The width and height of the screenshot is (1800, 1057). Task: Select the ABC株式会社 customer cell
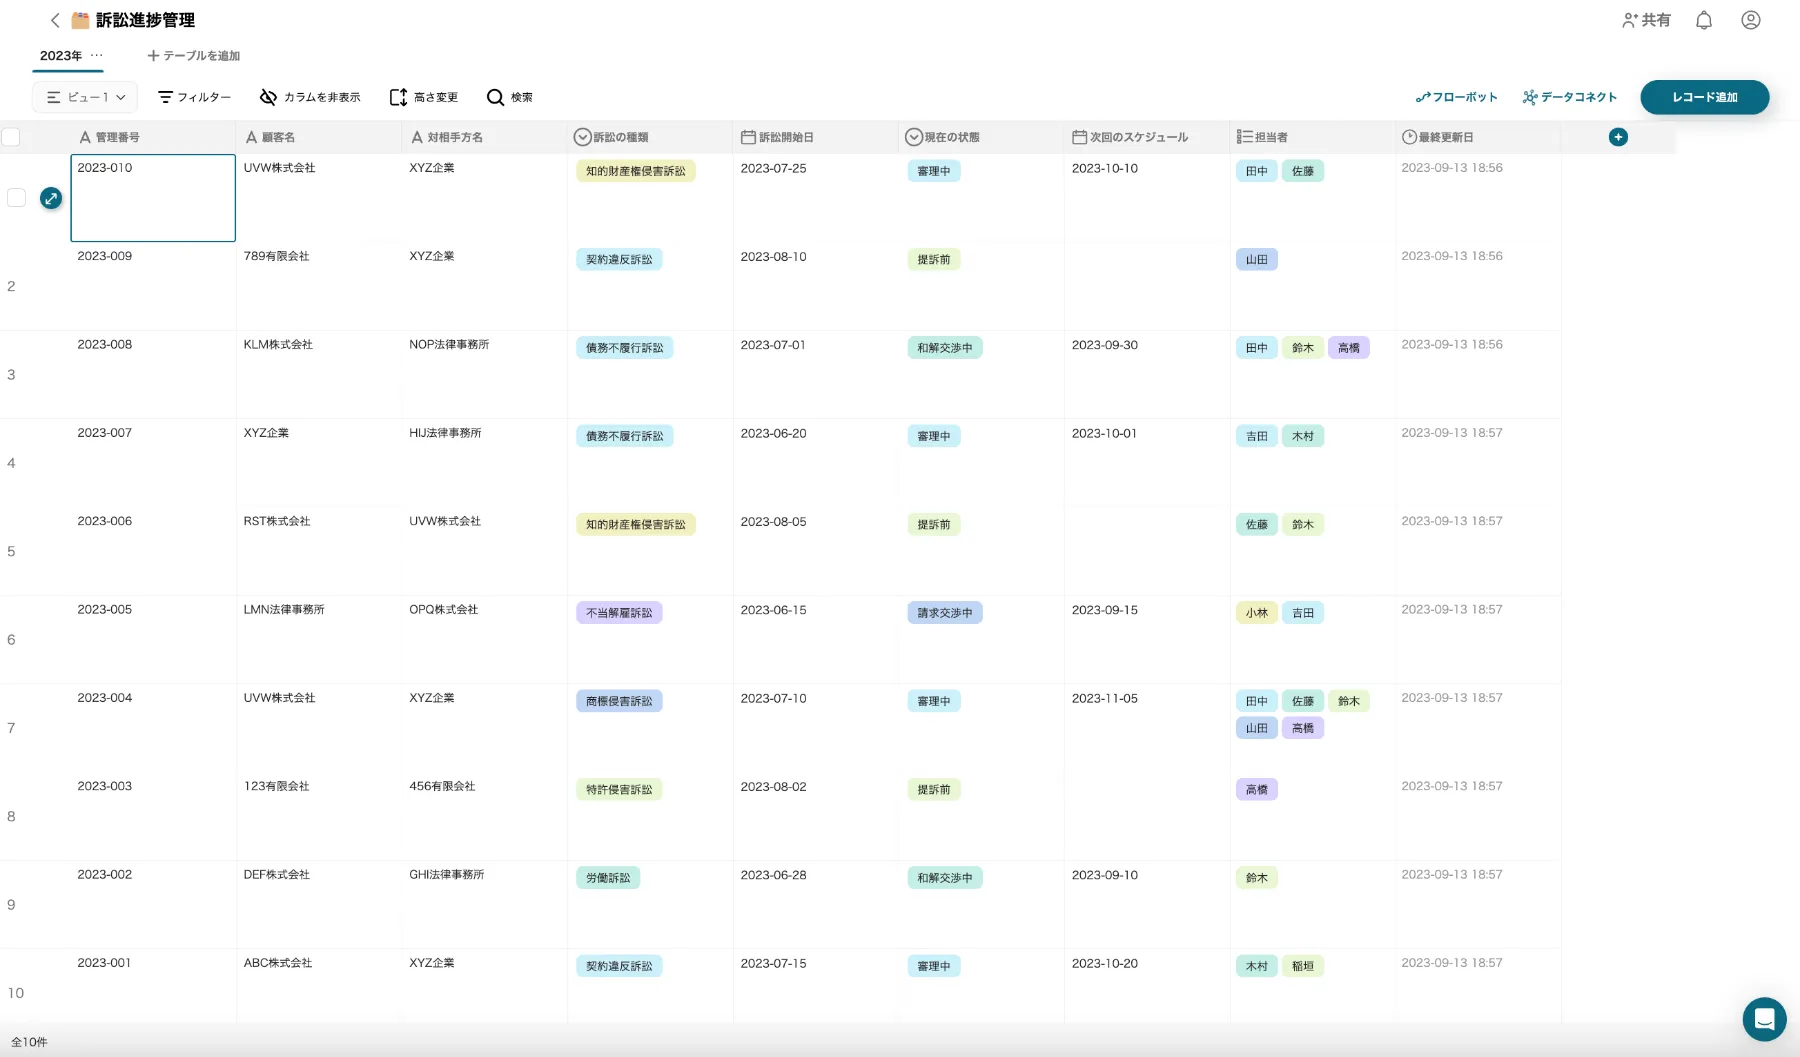(x=319, y=987)
